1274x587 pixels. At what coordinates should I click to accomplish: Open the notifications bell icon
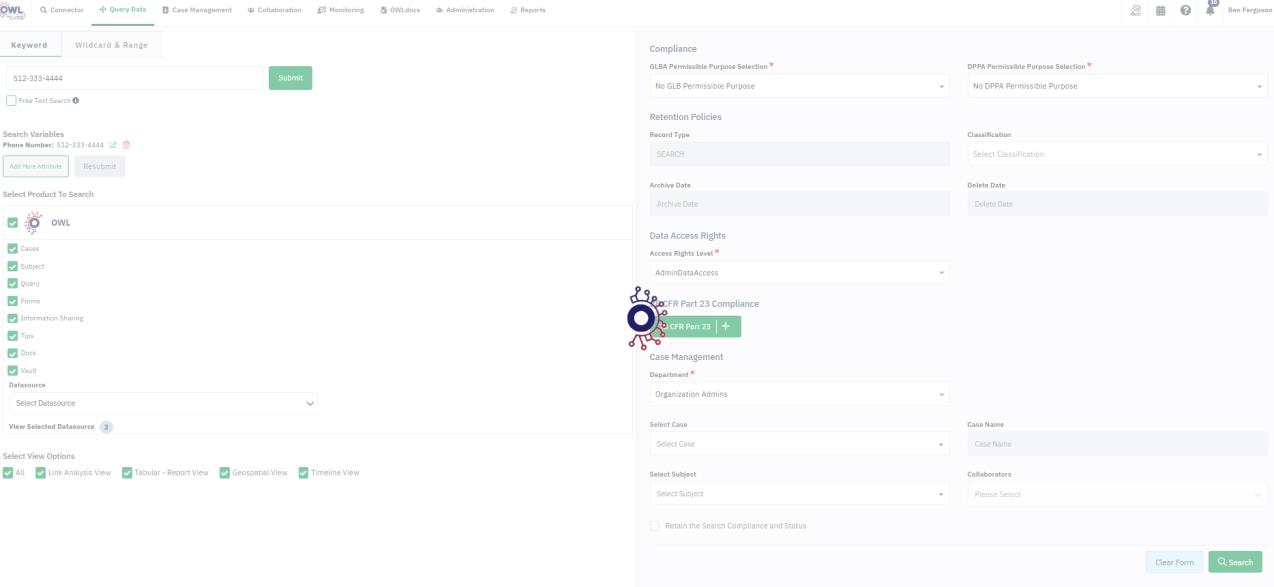(1209, 10)
